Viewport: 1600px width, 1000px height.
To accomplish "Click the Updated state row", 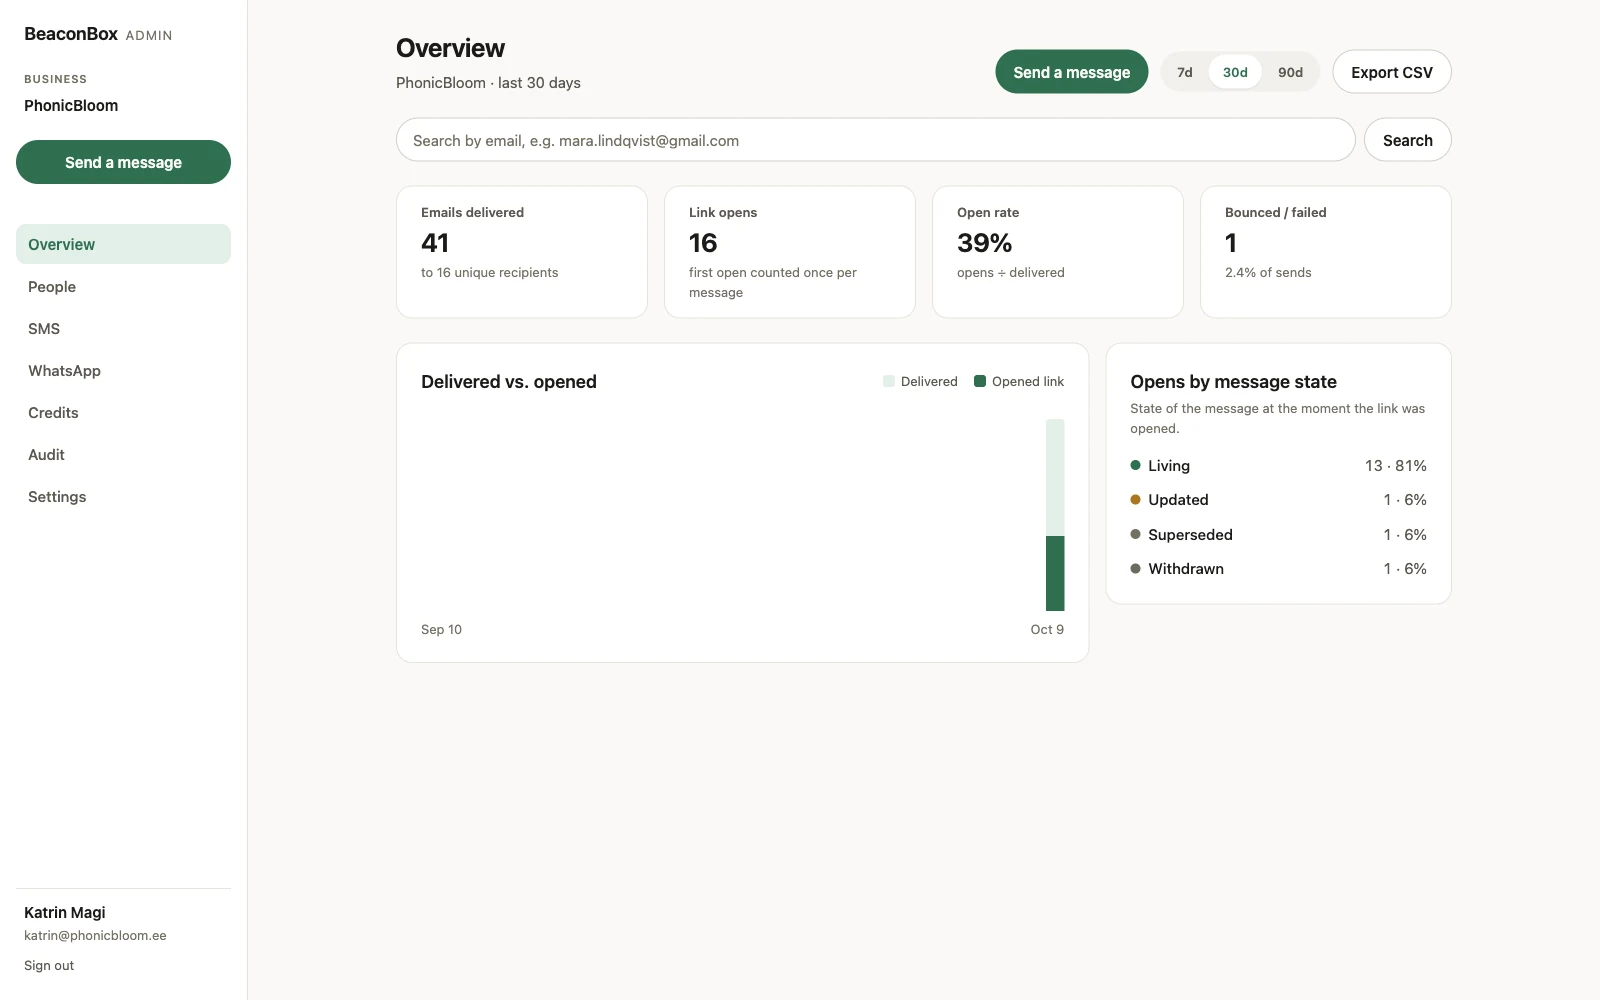I will (1278, 500).
